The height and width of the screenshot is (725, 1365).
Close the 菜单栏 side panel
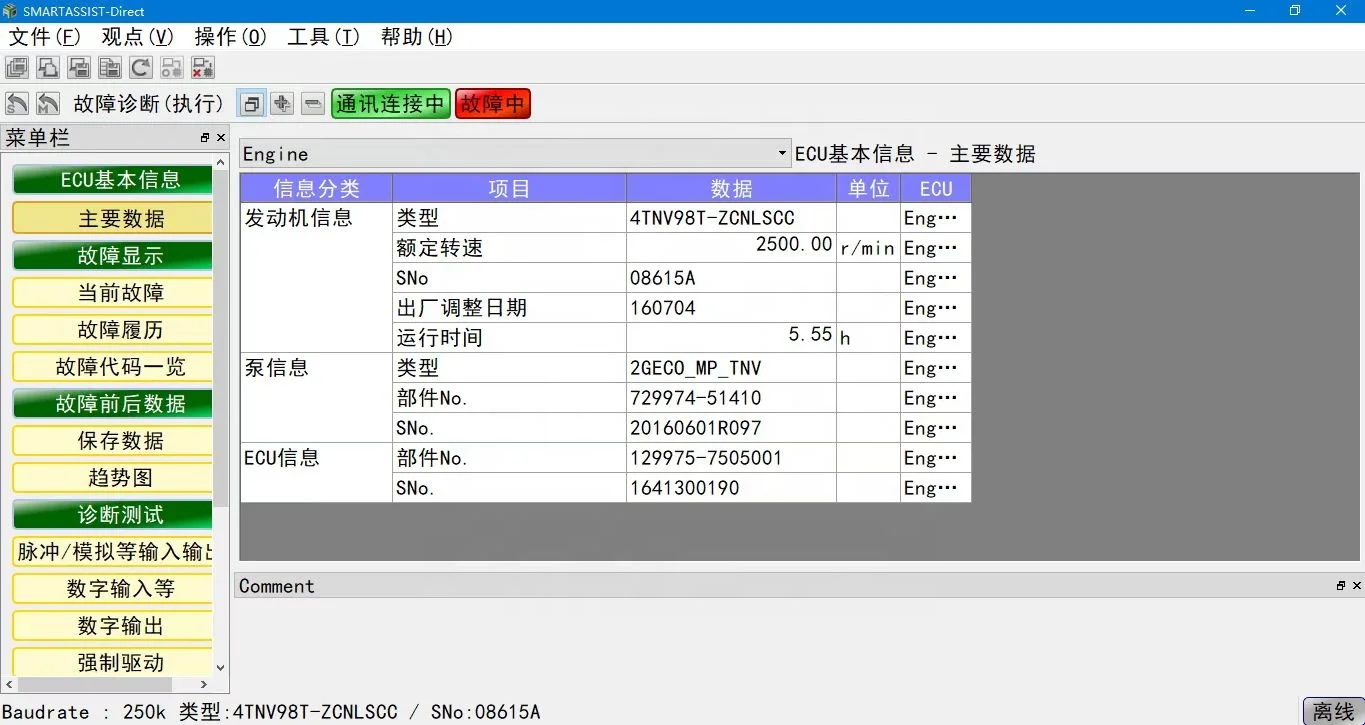pyautogui.click(x=221, y=138)
